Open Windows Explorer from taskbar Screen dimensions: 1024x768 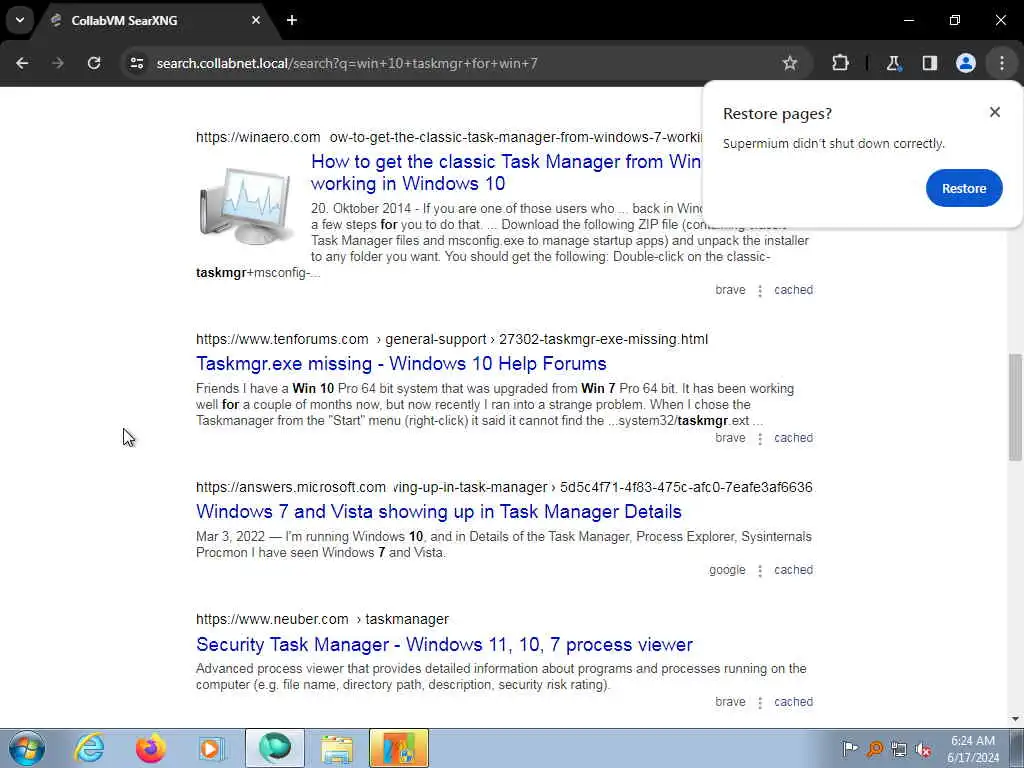coord(336,748)
